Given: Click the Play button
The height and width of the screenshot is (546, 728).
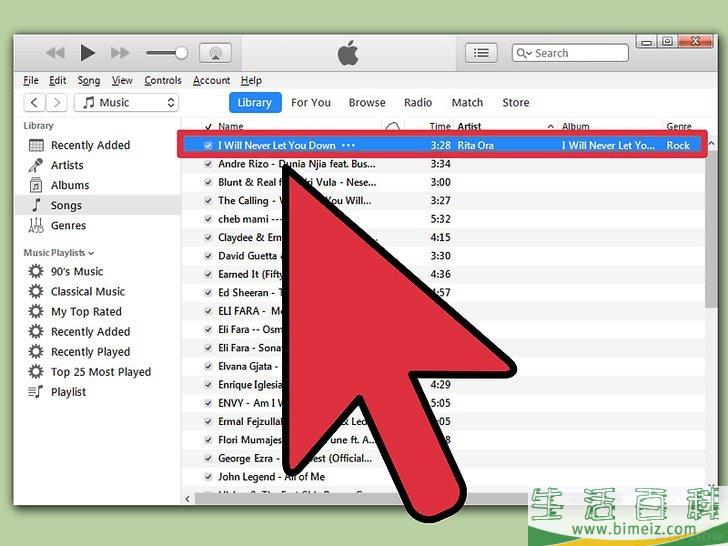Looking at the screenshot, I should pyautogui.click(x=87, y=53).
